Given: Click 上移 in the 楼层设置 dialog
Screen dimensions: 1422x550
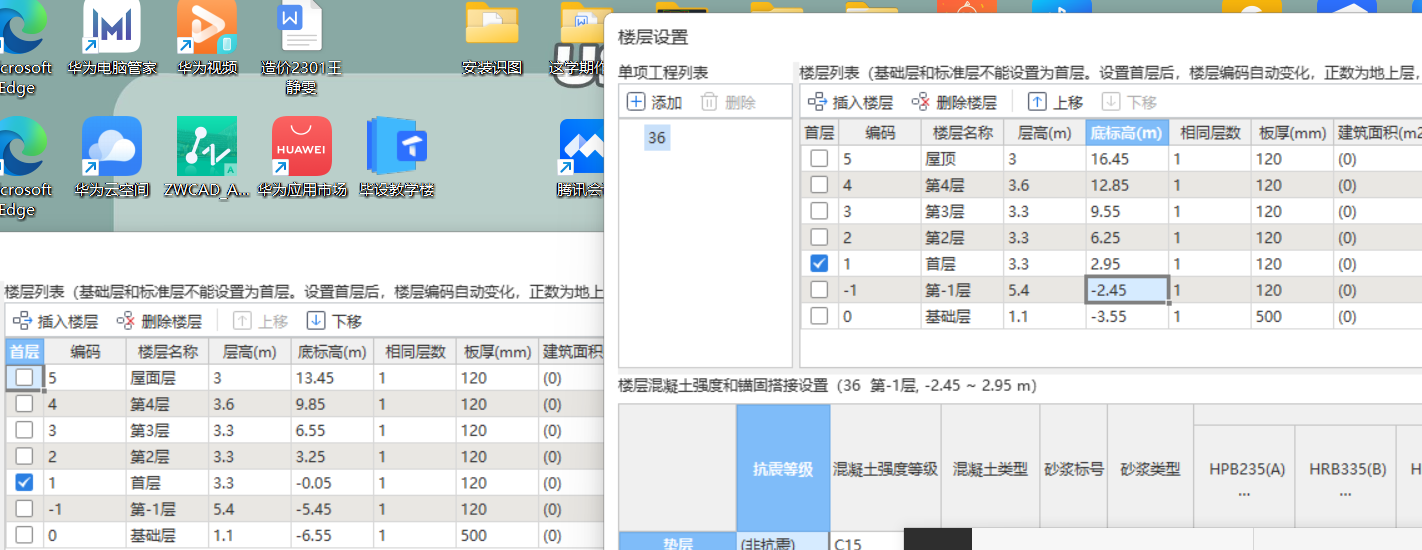Looking at the screenshot, I should [x=1056, y=102].
